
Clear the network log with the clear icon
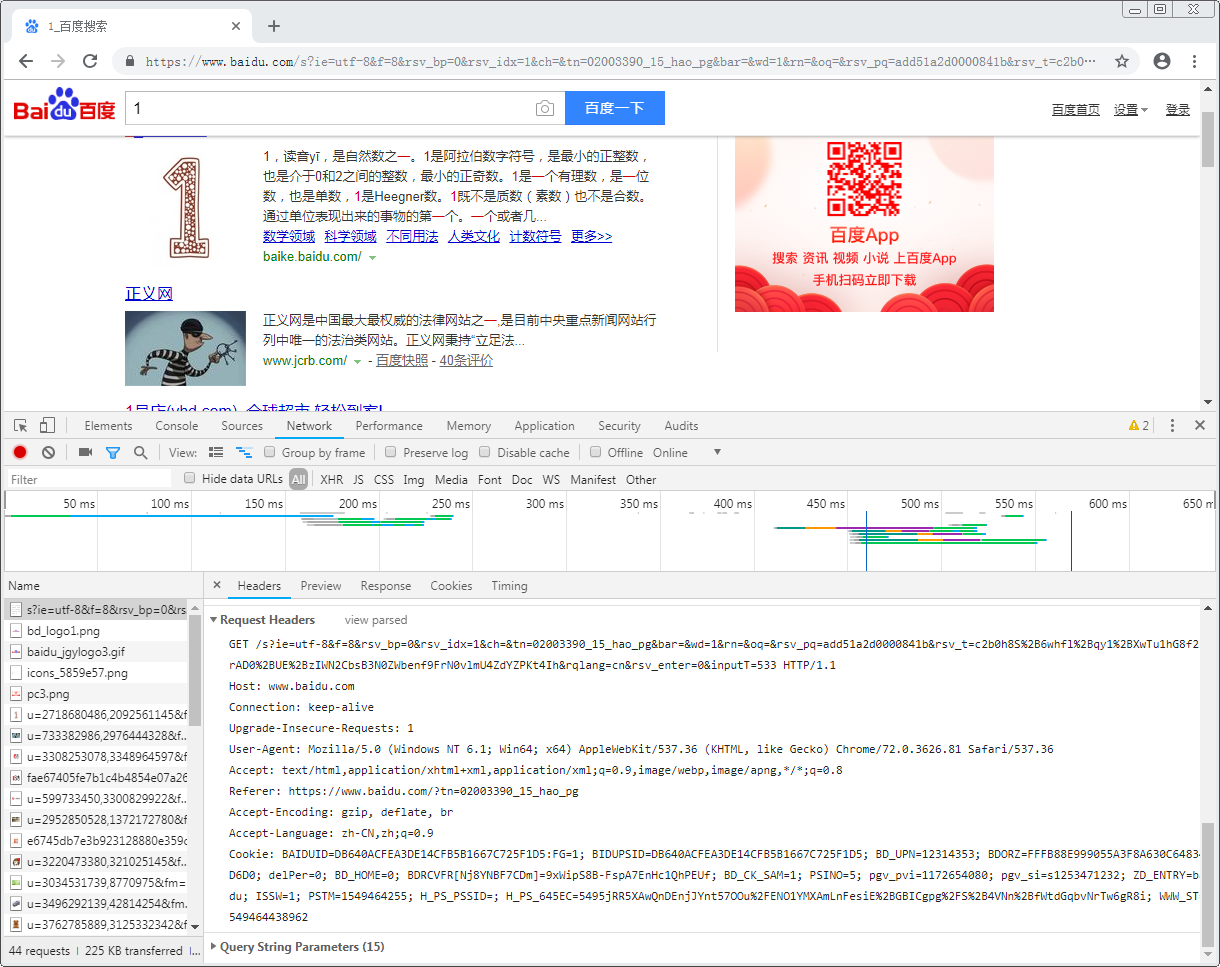click(47, 452)
